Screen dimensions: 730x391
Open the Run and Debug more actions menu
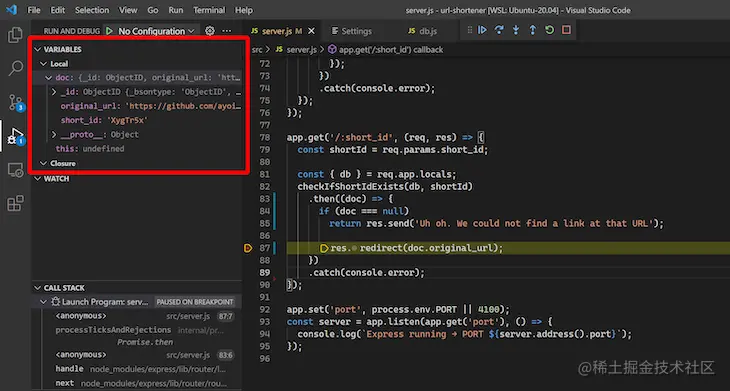[227, 31]
